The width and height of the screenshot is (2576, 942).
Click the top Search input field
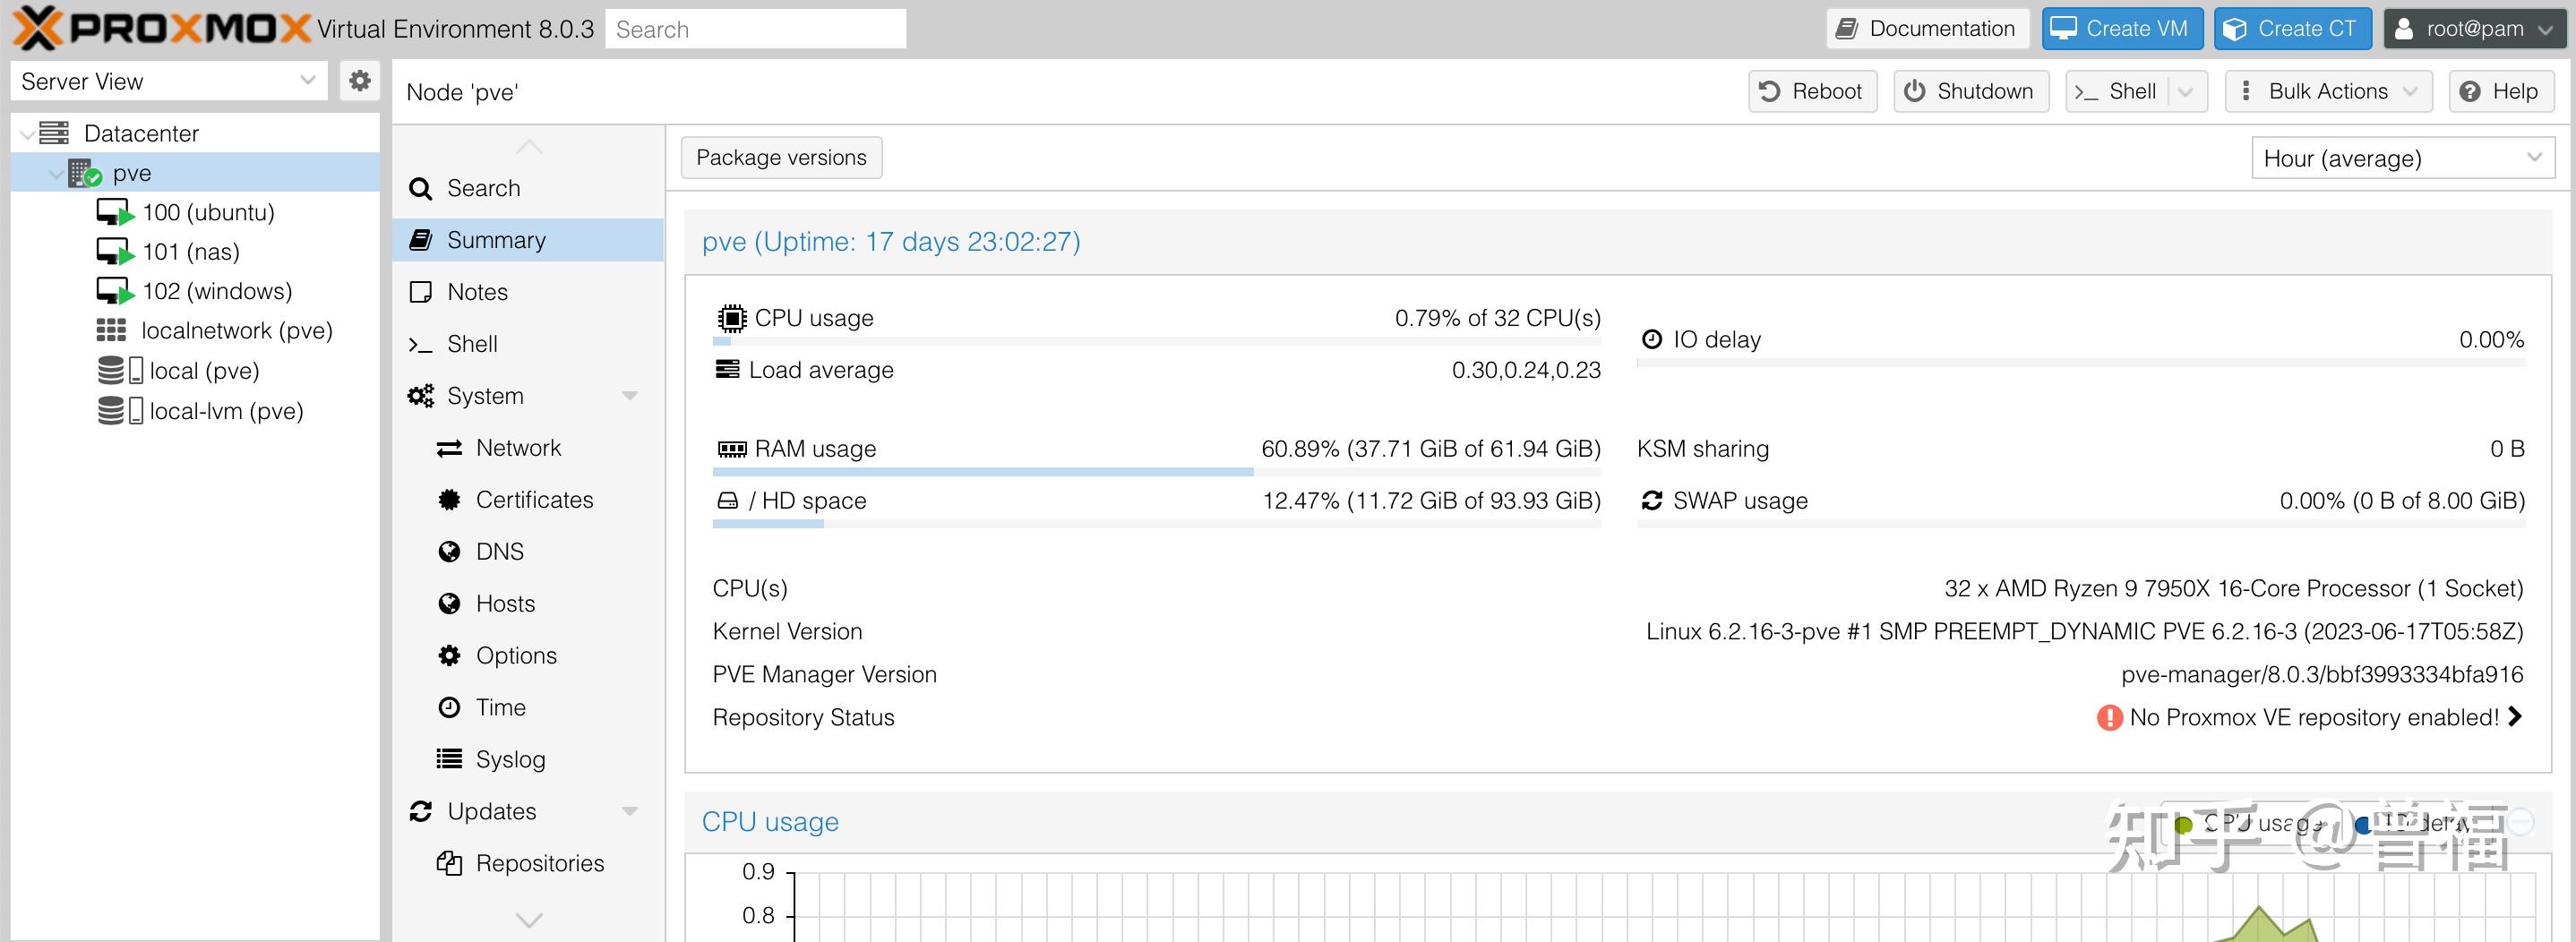(x=755, y=29)
